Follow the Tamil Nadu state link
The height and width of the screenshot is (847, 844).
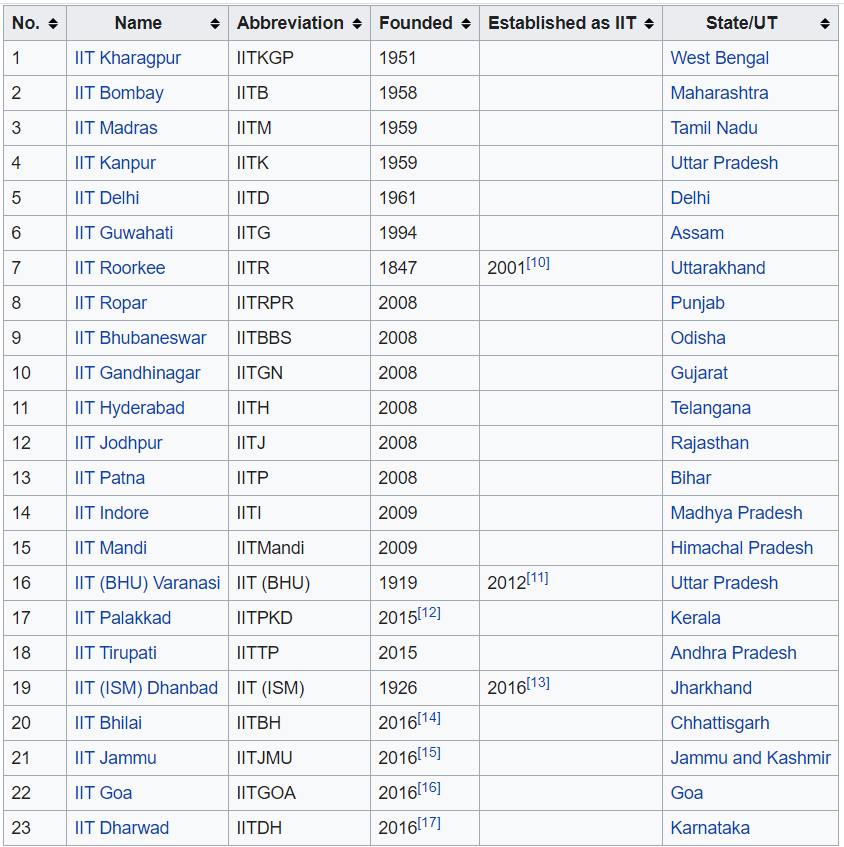coord(714,128)
